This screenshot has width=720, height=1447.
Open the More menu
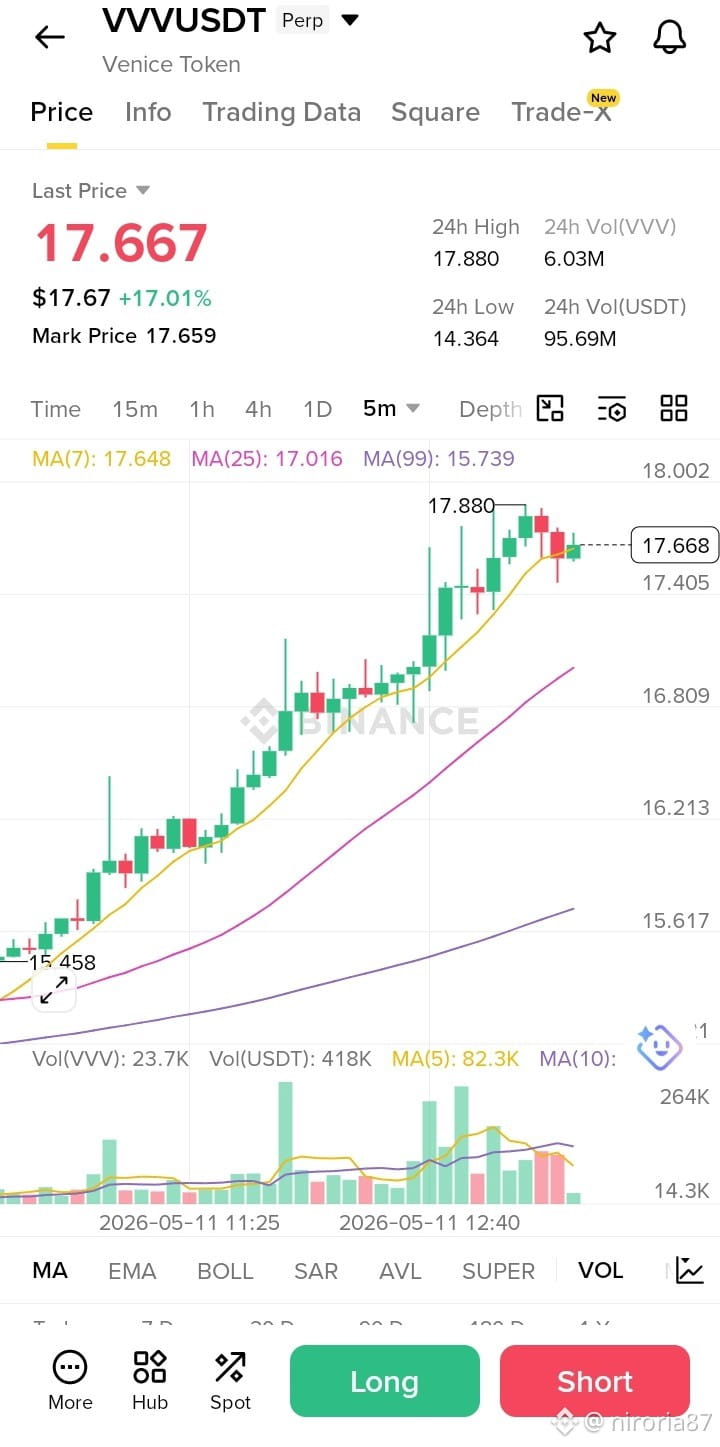tap(70, 1381)
